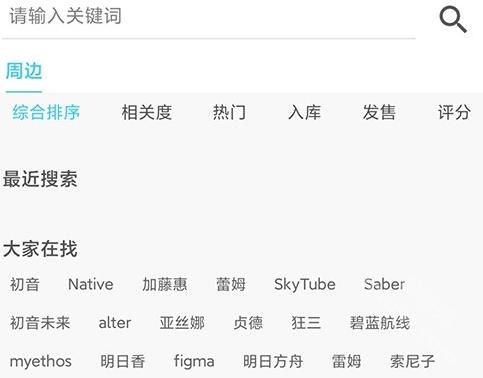The width and height of the screenshot is (483, 378).
Task: Choose the 初音未来 keyword
Action: tap(40, 323)
